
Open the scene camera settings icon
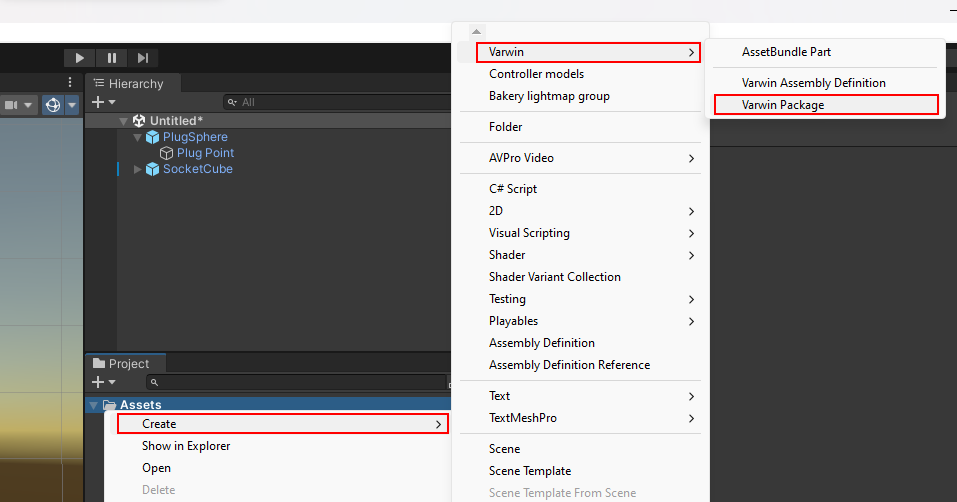(12, 105)
